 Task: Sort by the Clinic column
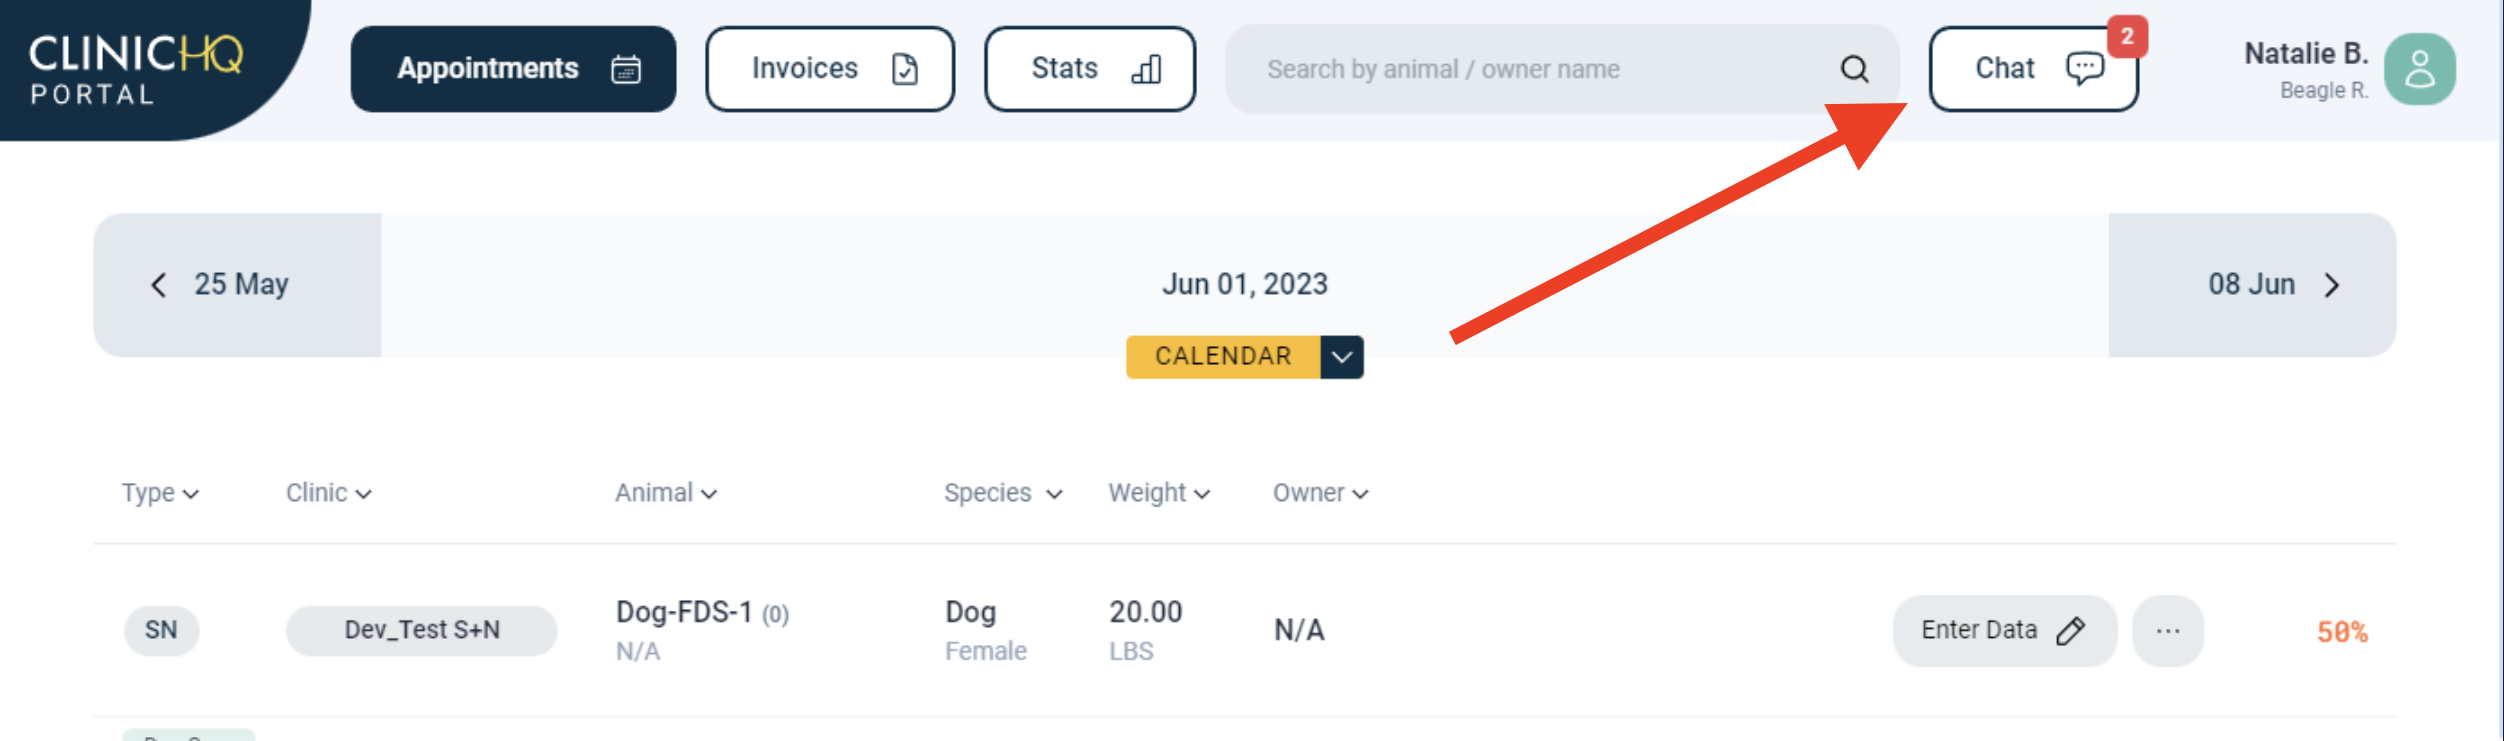(328, 493)
